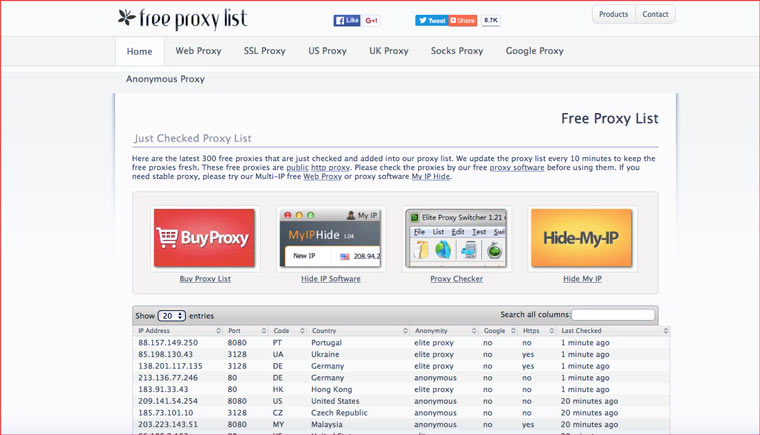Open the Buy Proxy List link
The height and width of the screenshot is (435, 760).
click(x=205, y=279)
